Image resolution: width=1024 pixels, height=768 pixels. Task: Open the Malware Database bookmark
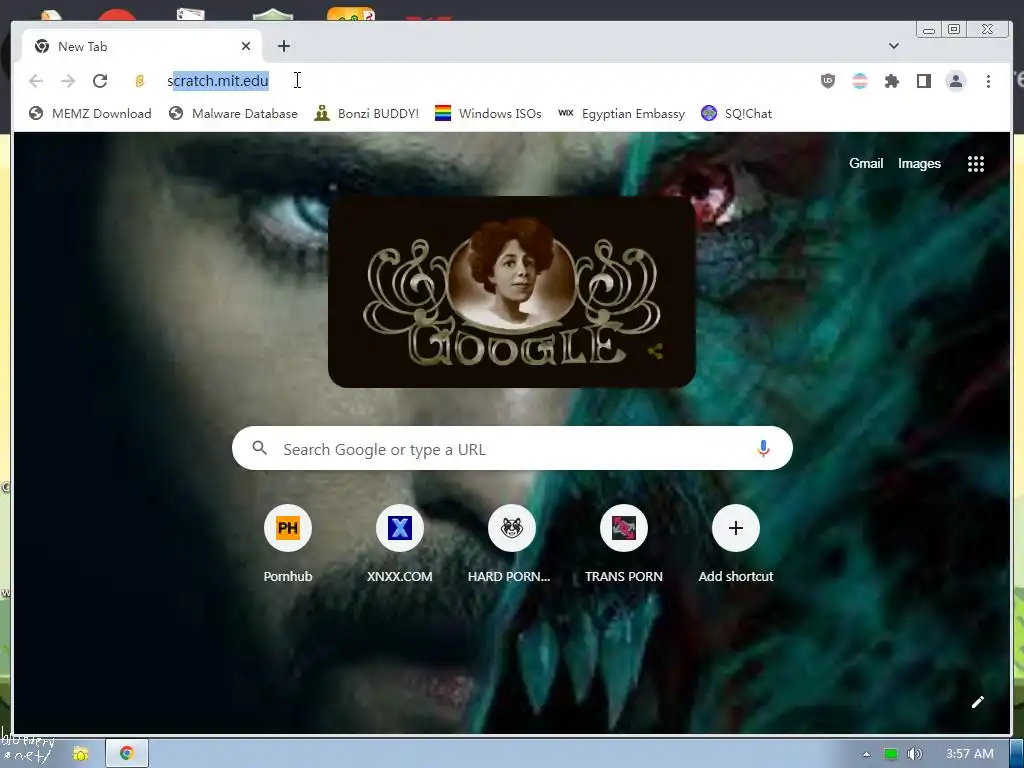pos(233,114)
